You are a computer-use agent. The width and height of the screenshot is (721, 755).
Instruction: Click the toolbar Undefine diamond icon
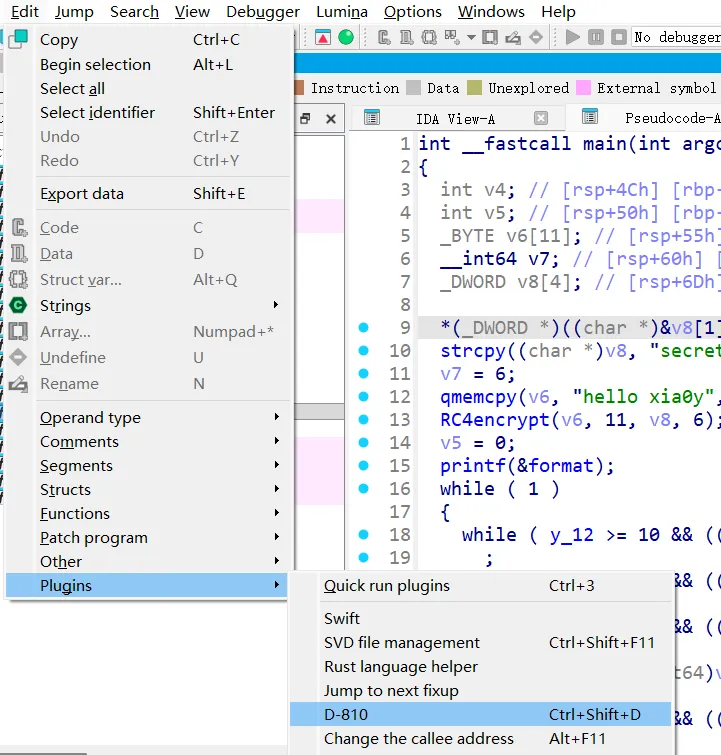click(536, 37)
